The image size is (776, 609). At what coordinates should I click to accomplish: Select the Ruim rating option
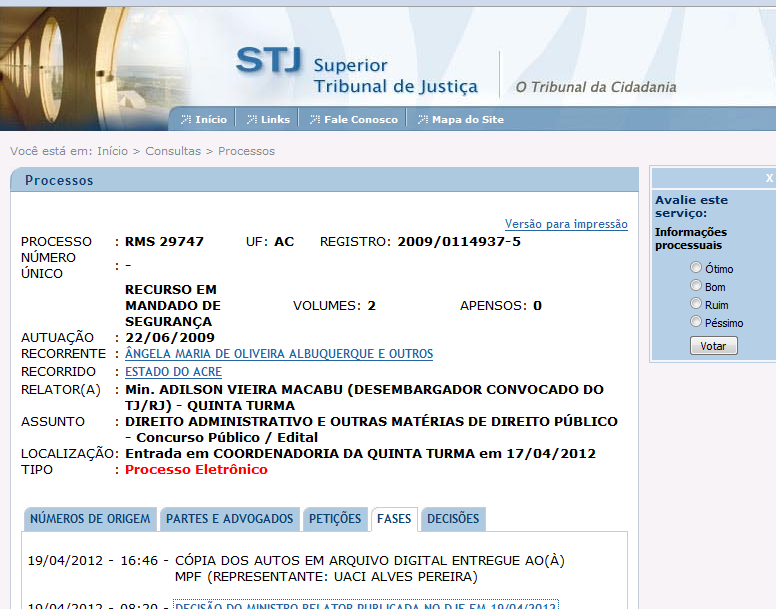pyautogui.click(x=696, y=303)
